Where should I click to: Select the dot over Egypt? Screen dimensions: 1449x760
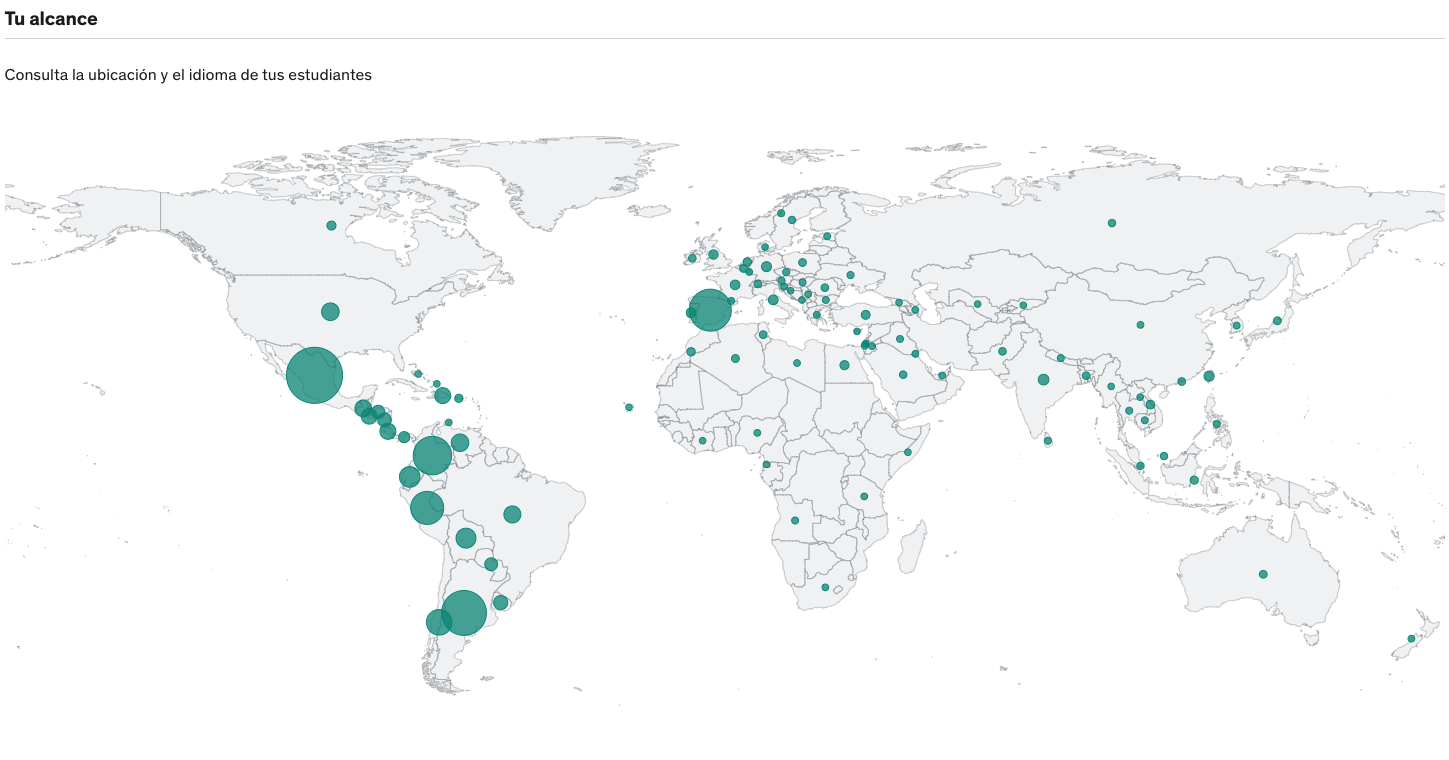coord(844,365)
